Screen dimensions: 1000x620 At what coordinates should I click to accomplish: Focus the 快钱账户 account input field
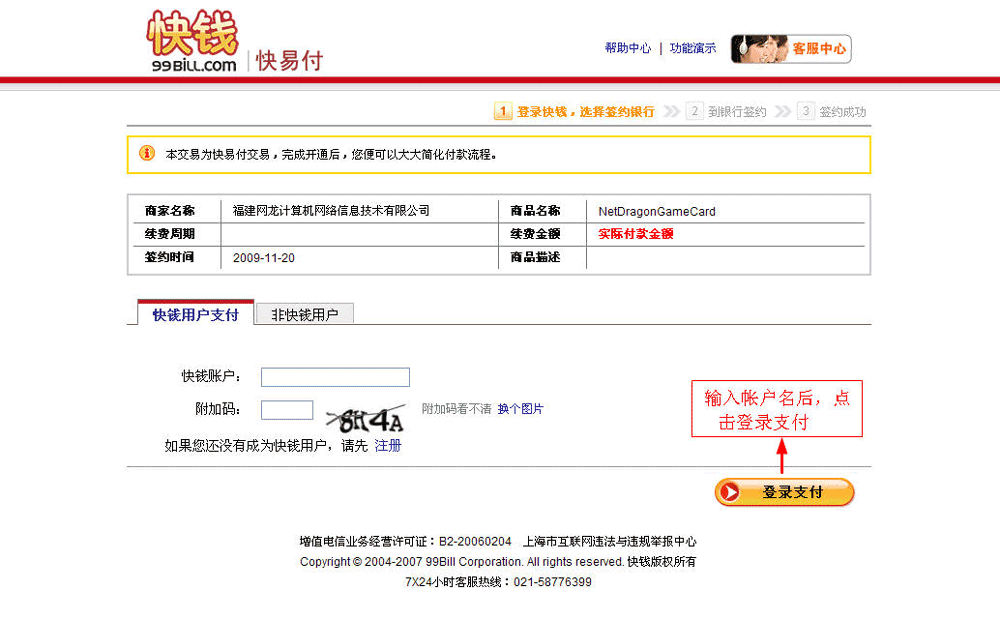point(335,377)
